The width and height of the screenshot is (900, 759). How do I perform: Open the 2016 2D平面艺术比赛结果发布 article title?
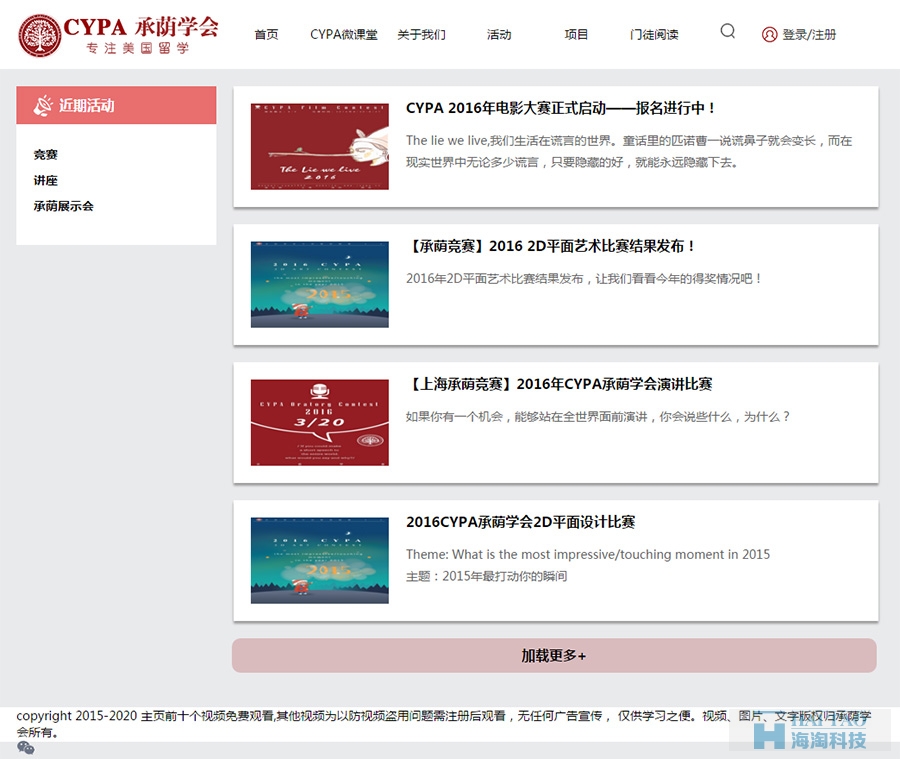(552, 246)
